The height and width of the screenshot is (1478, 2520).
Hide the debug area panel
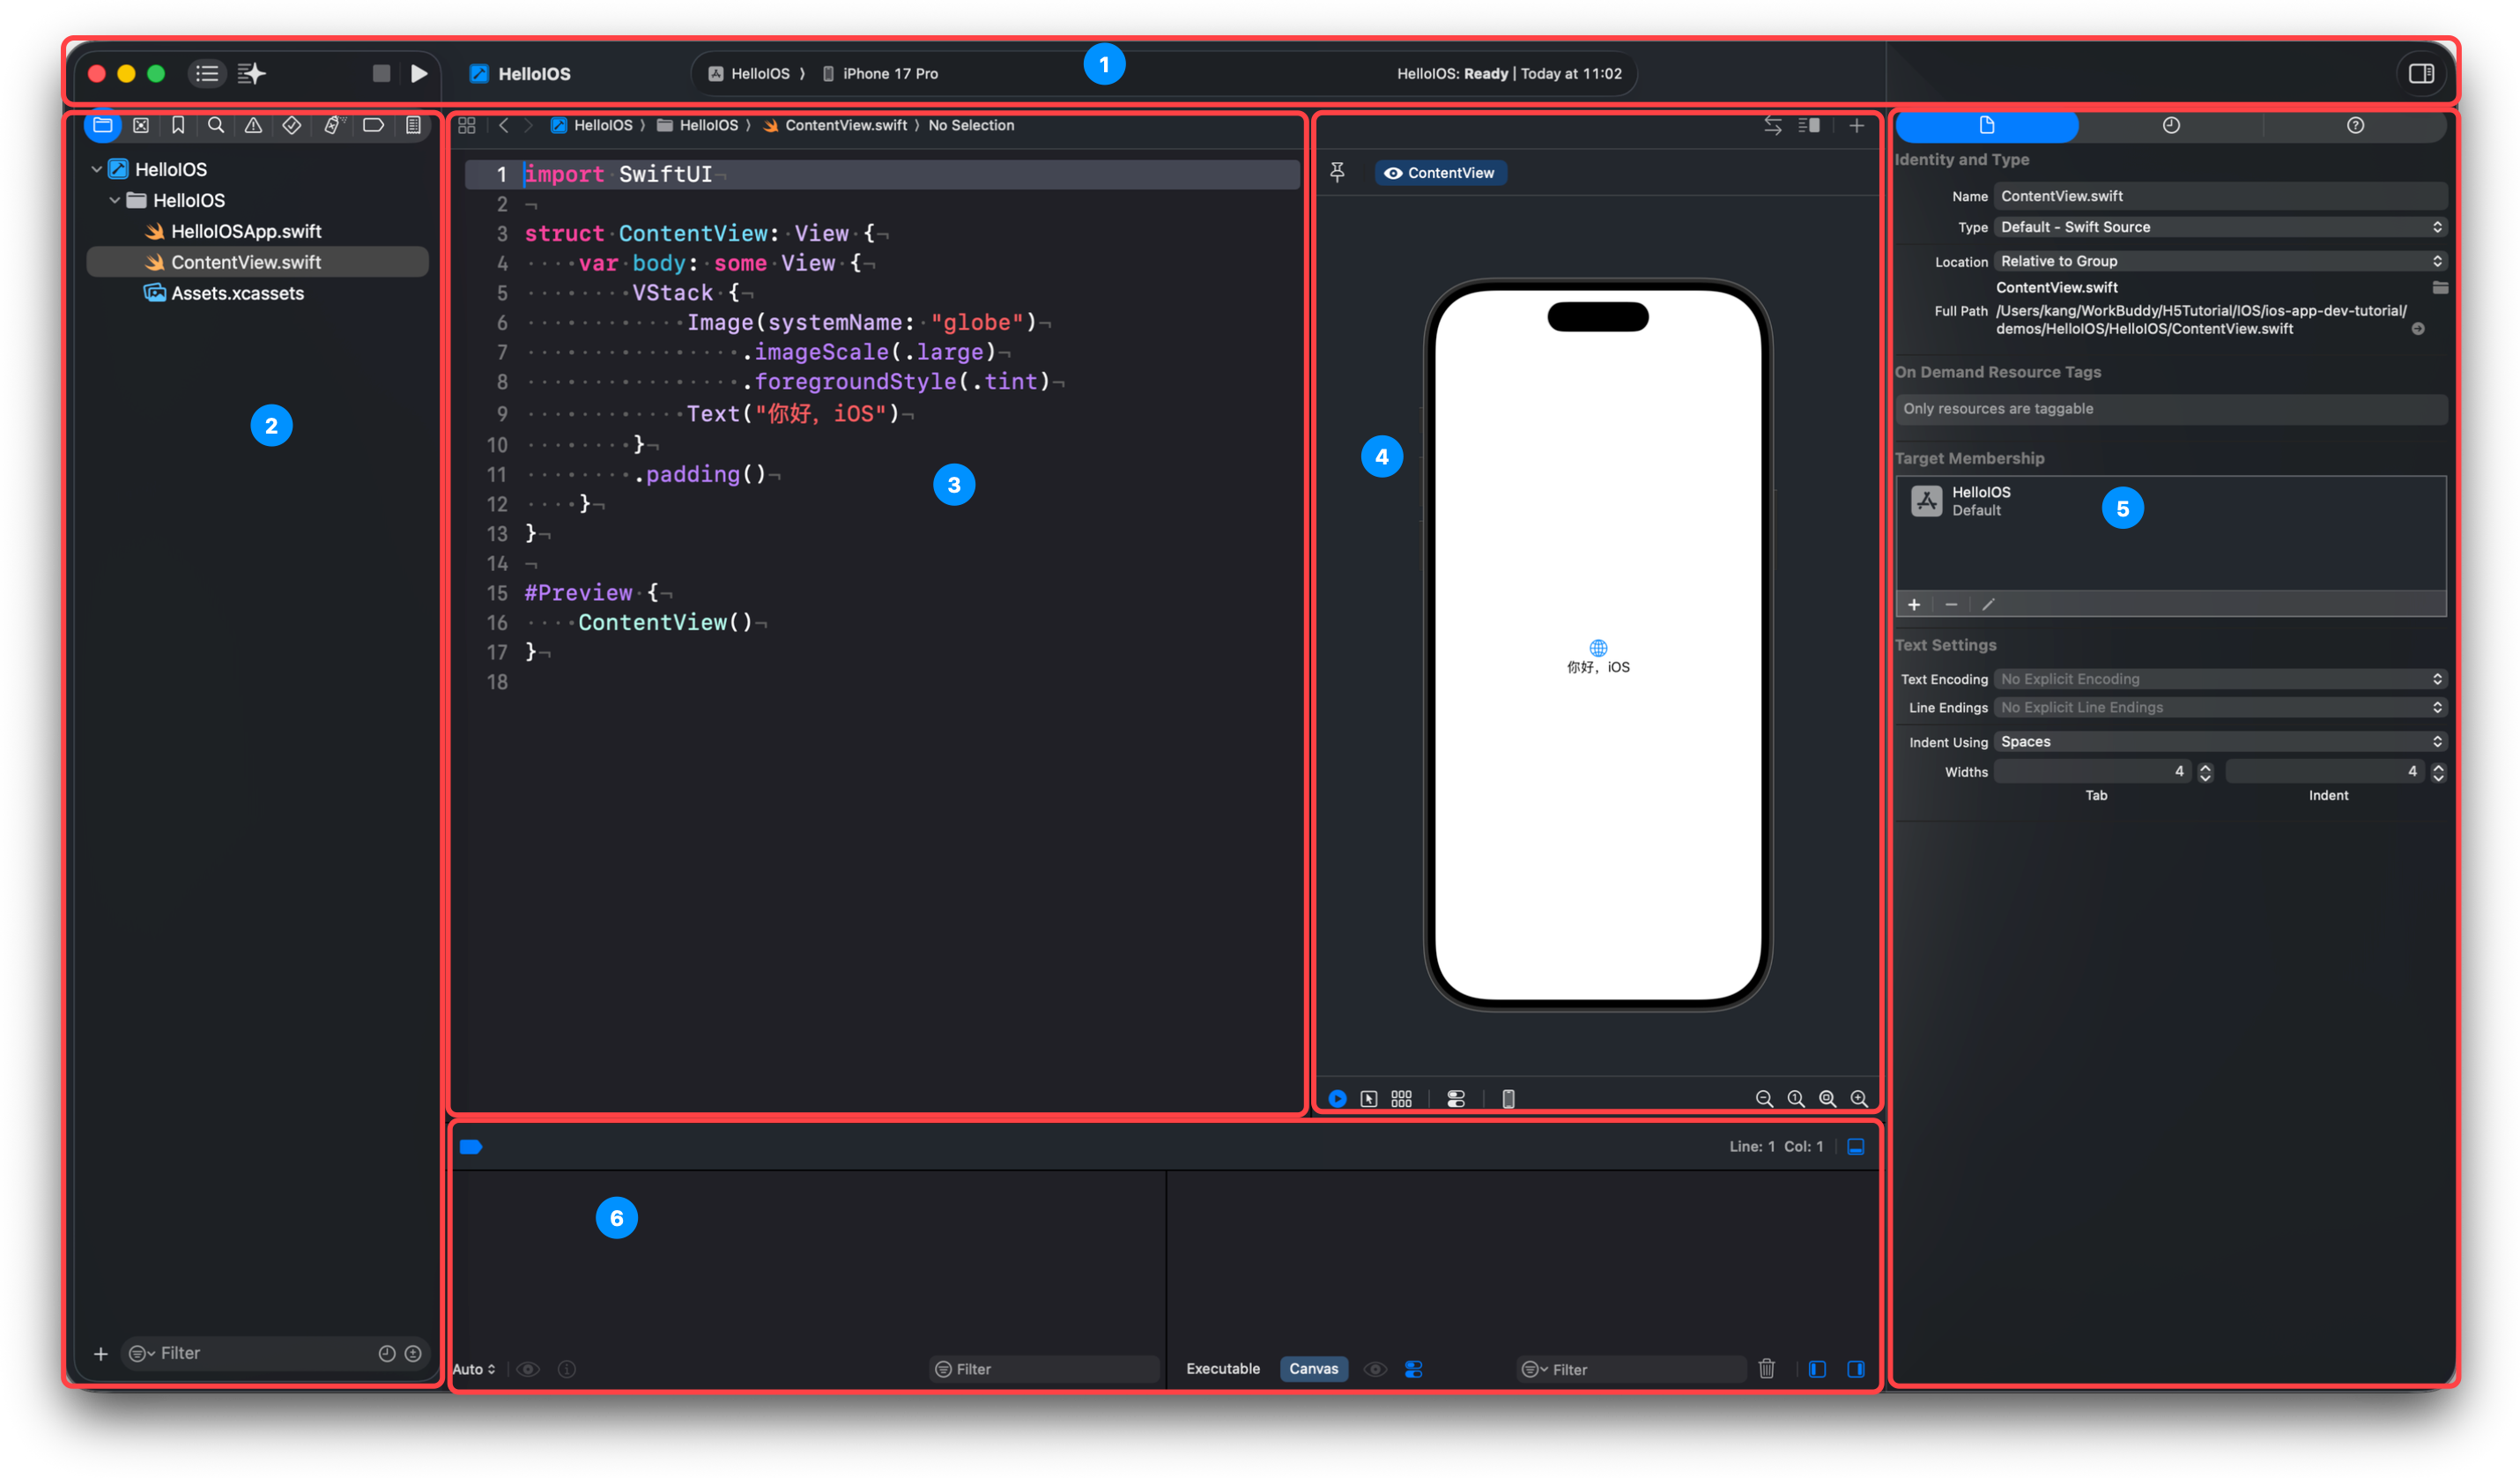point(1856,1146)
